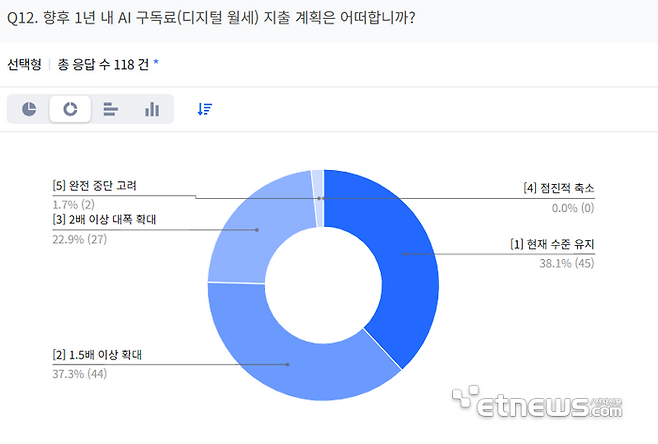The image size is (658, 444).
Task: Click the '[1] 현재 수준 유지' label
Action: (x=552, y=242)
